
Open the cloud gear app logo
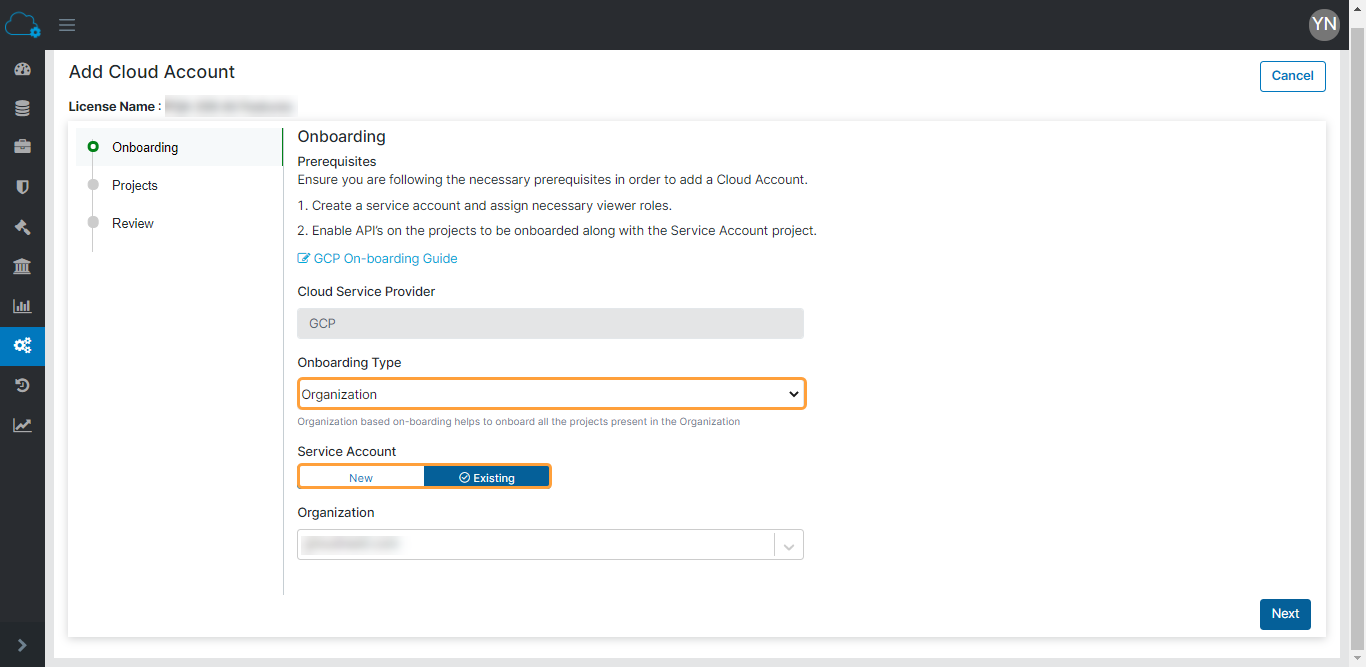click(x=22, y=24)
